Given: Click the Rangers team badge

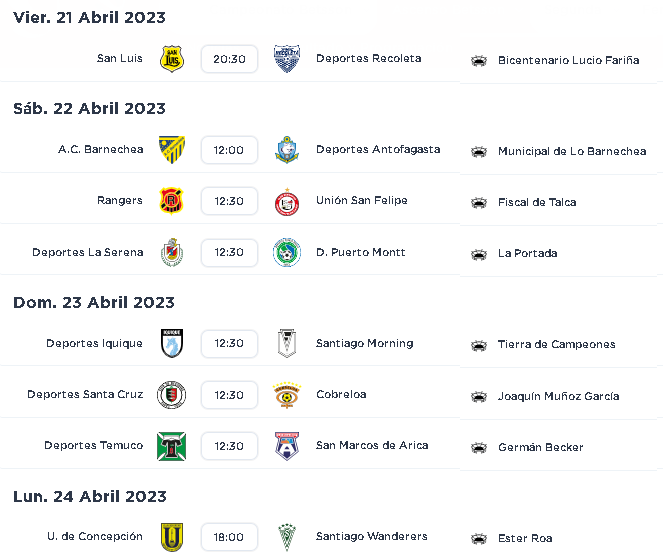Looking at the screenshot, I should point(172,201).
